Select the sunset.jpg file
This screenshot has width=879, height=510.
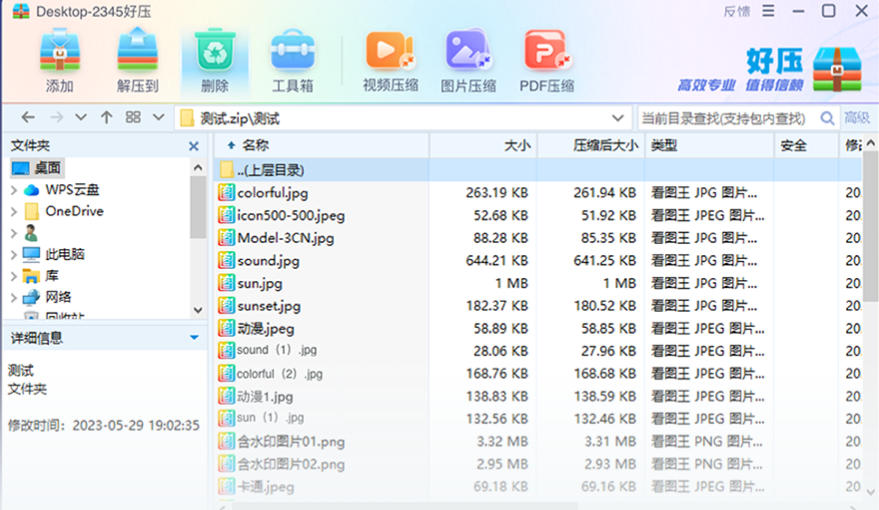click(x=269, y=306)
